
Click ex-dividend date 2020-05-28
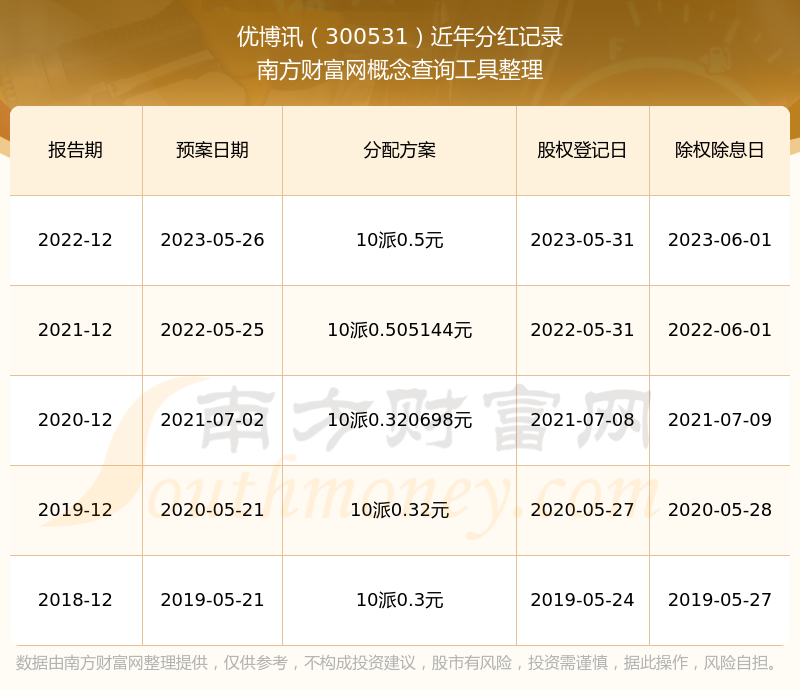coord(719,509)
